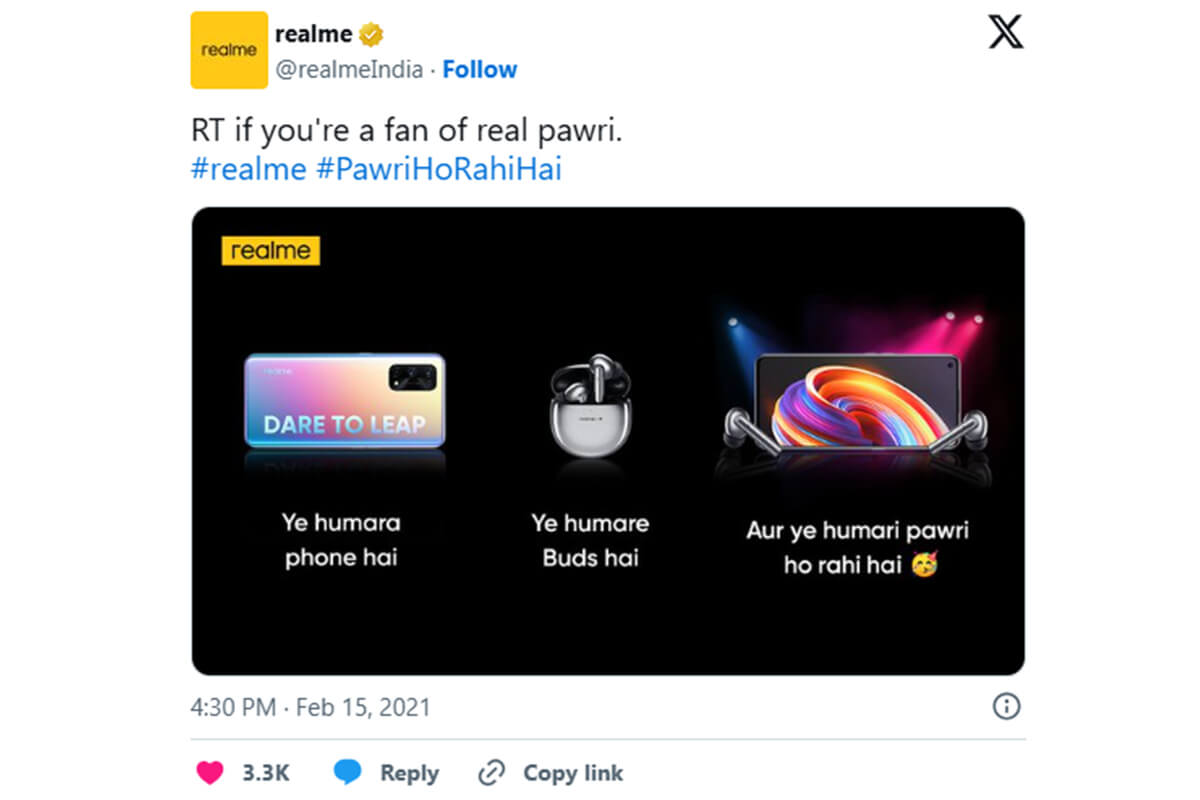Viewport: 1200px width, 800px height.
Task: Click the realme display name
Action: pyautogui.click(x=313, y=35)
